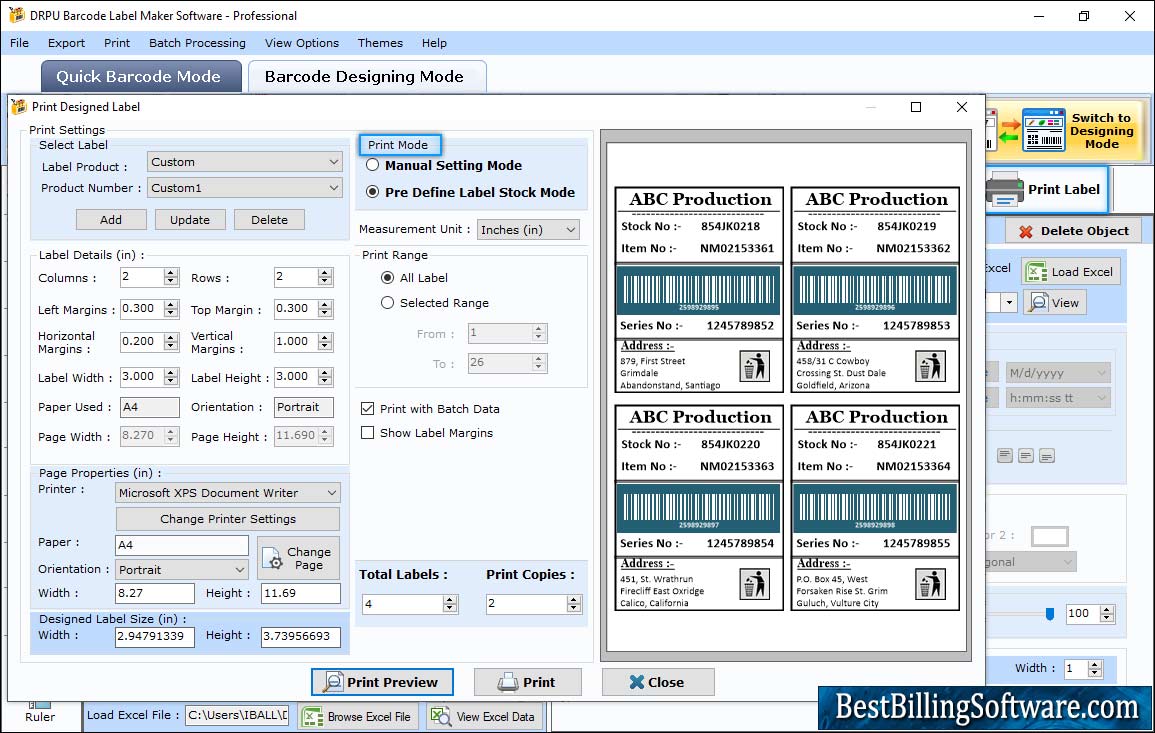The width and height of the screenshot is (1155, 733).
Task: Adjust the Total Labels stepper
Action: click(x=450, y=604)
